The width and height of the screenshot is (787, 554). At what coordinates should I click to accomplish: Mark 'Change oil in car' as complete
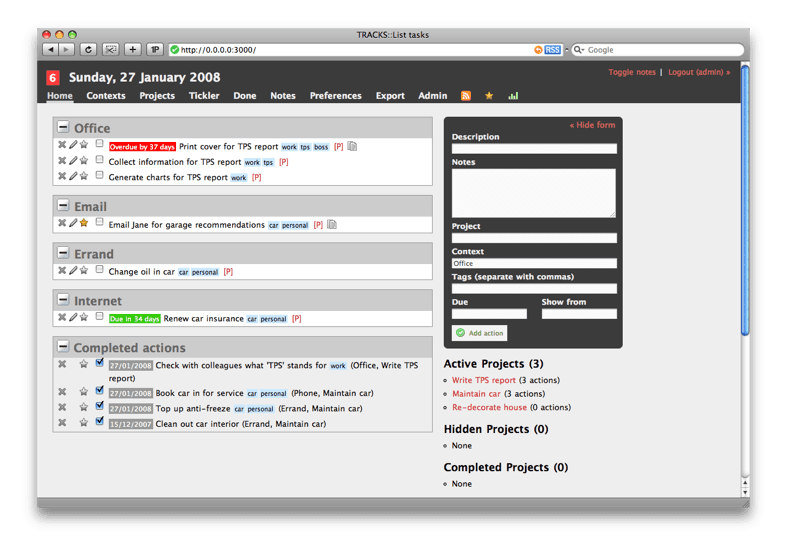click(100, 270)
